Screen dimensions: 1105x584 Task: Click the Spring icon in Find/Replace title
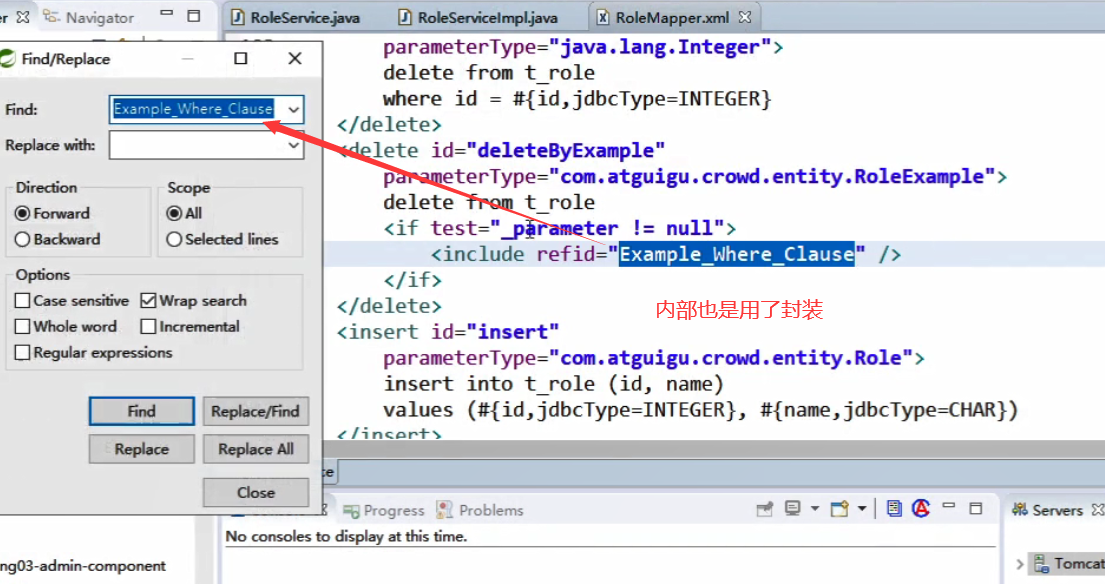pos(8,59)
